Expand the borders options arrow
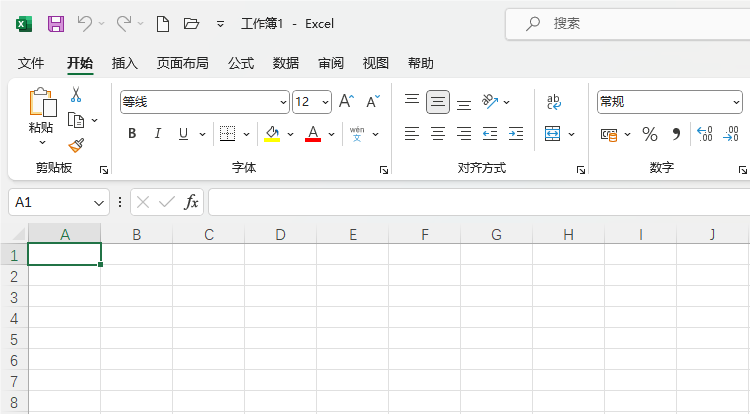This screenshot has height=414, width=750. coord(246,134)
